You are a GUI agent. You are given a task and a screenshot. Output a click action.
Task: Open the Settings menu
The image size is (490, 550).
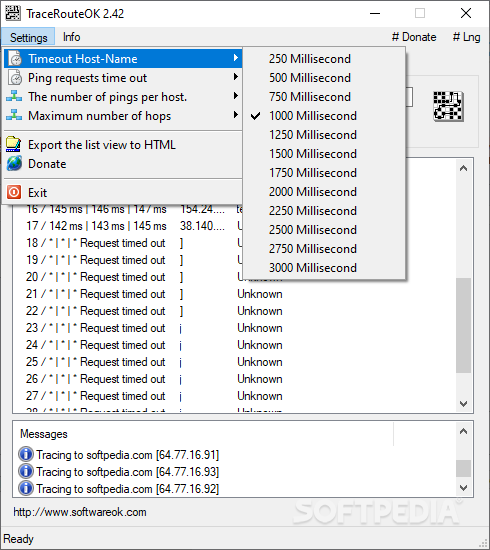[x=28, y=37]
